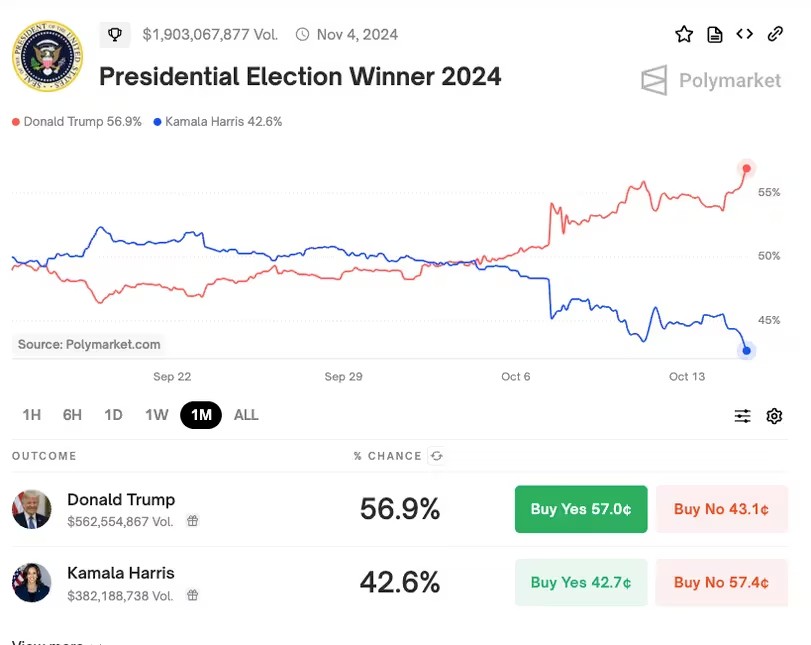Screen dimensions: 811x645
Task: Select the 1H time range
Action: (32, 415)
